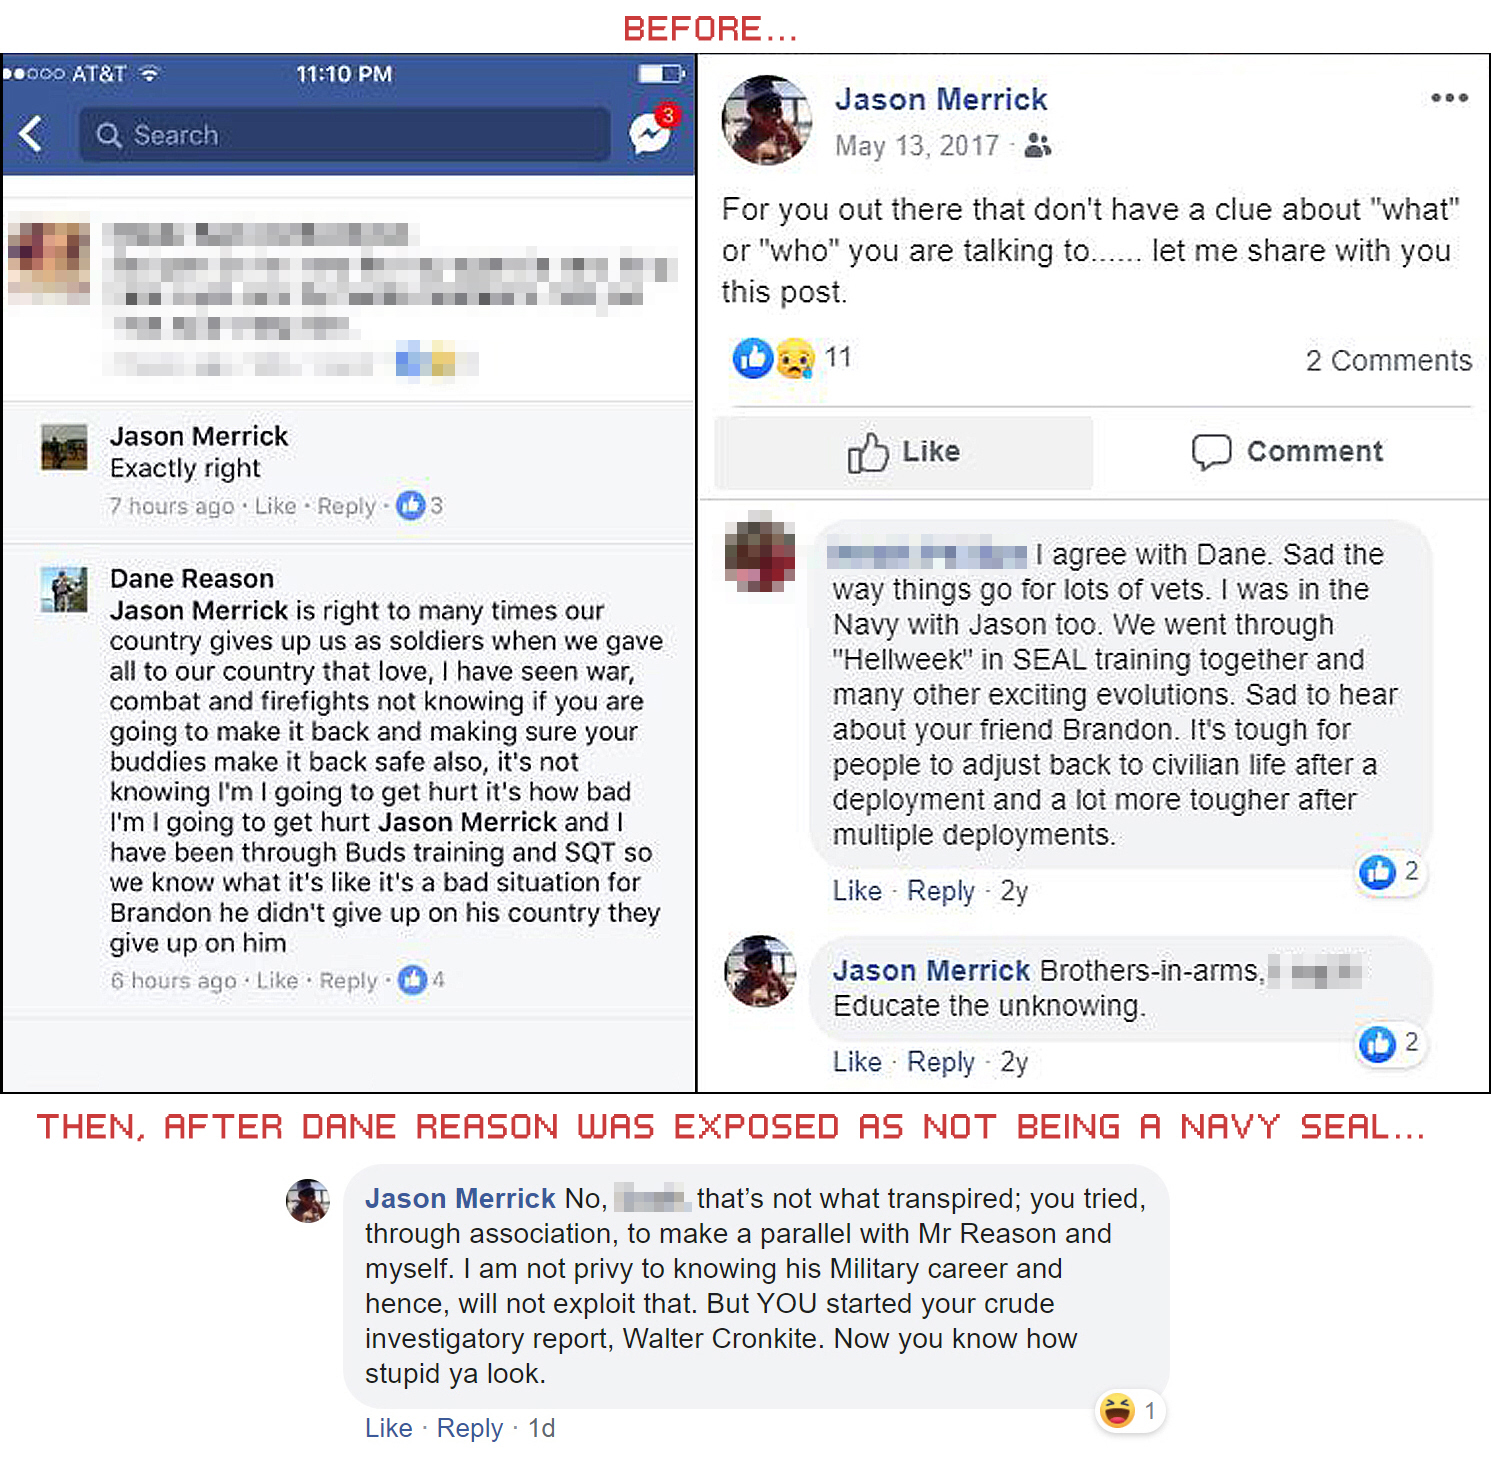Click thumbs-up count on Brothers-in-arms comment

tap(1389, 1044)
